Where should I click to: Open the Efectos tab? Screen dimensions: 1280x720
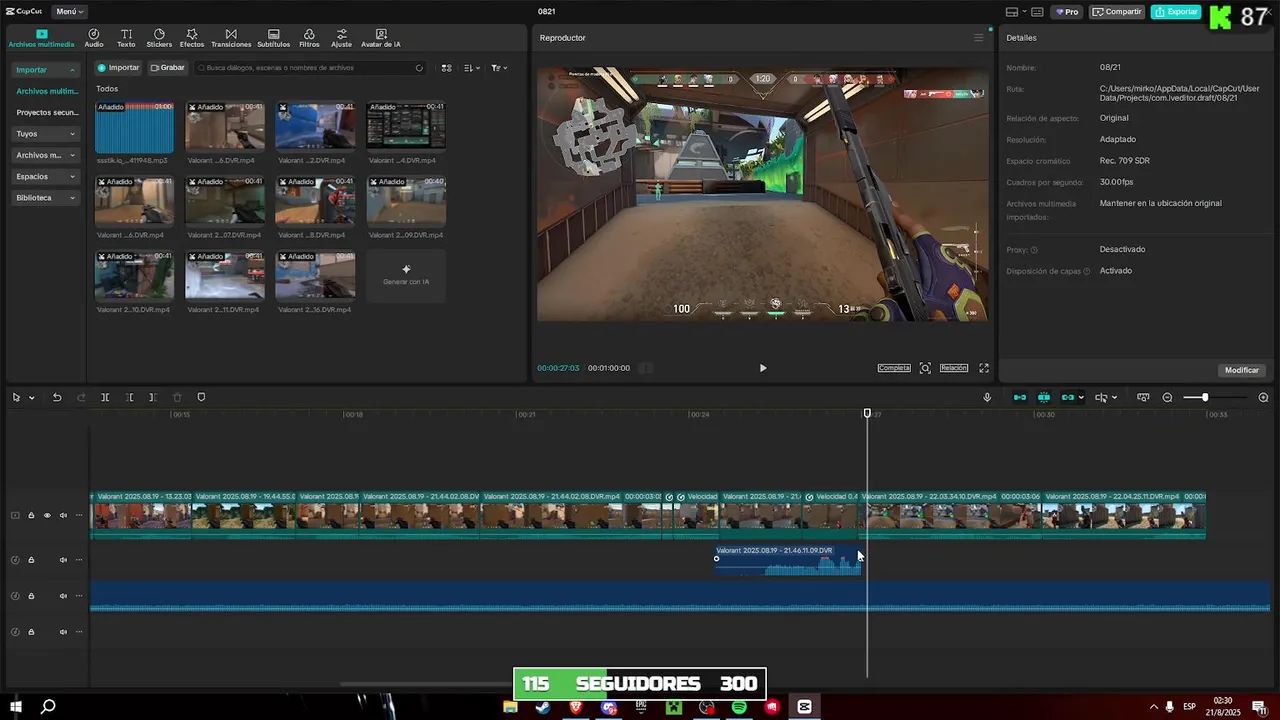point(192,38)
